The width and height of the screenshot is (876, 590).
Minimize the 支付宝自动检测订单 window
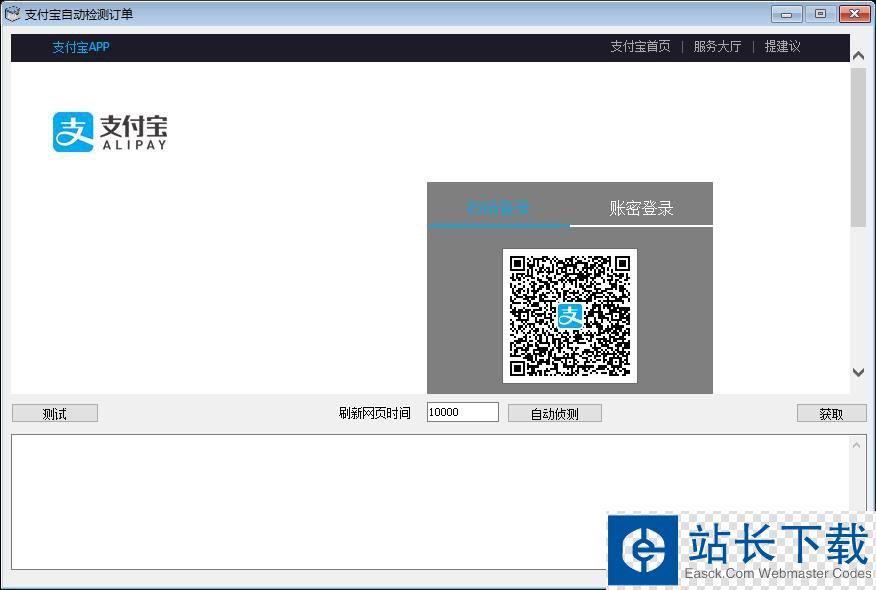787,14
